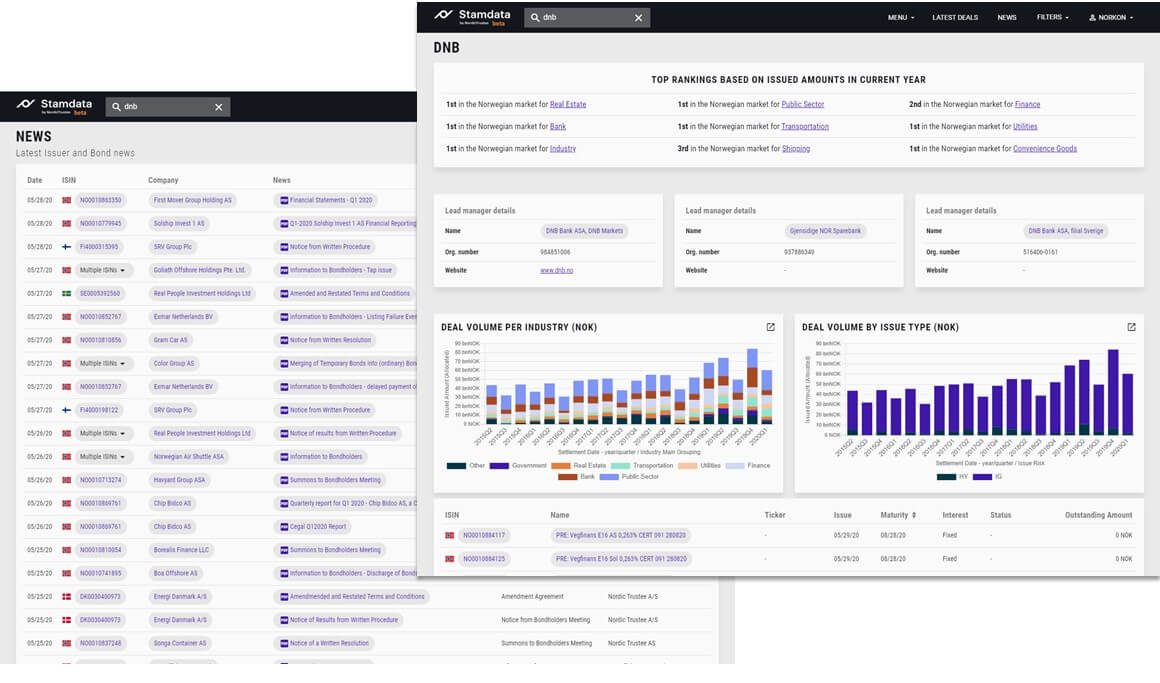Viewport: 1160px width, 683px height.
Task: Click search magnifier icon in DNB window
Action: pyautogui.click(x=535, y=18)
